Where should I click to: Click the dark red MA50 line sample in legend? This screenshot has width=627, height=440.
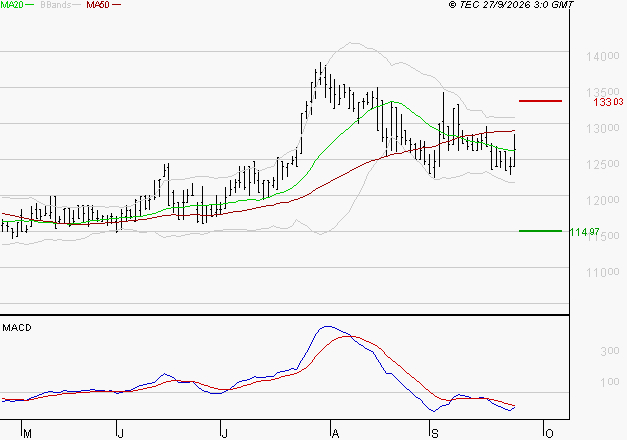click(116, 5)
